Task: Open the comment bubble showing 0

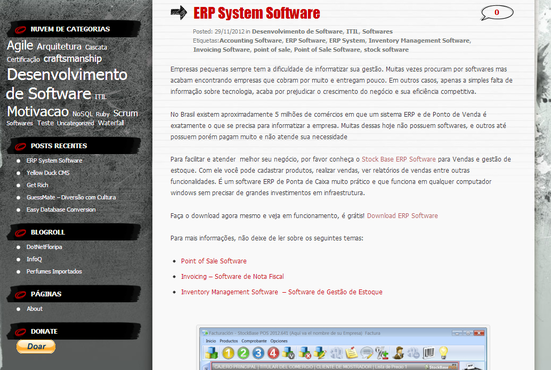Action: (497, 13)
